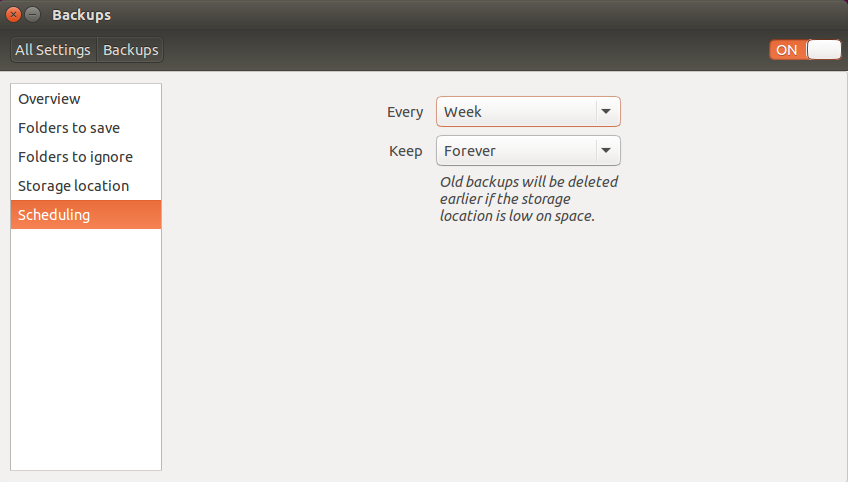Open the Folders to save section
Screen dimensions: 848x482
(x=86, y=128)
